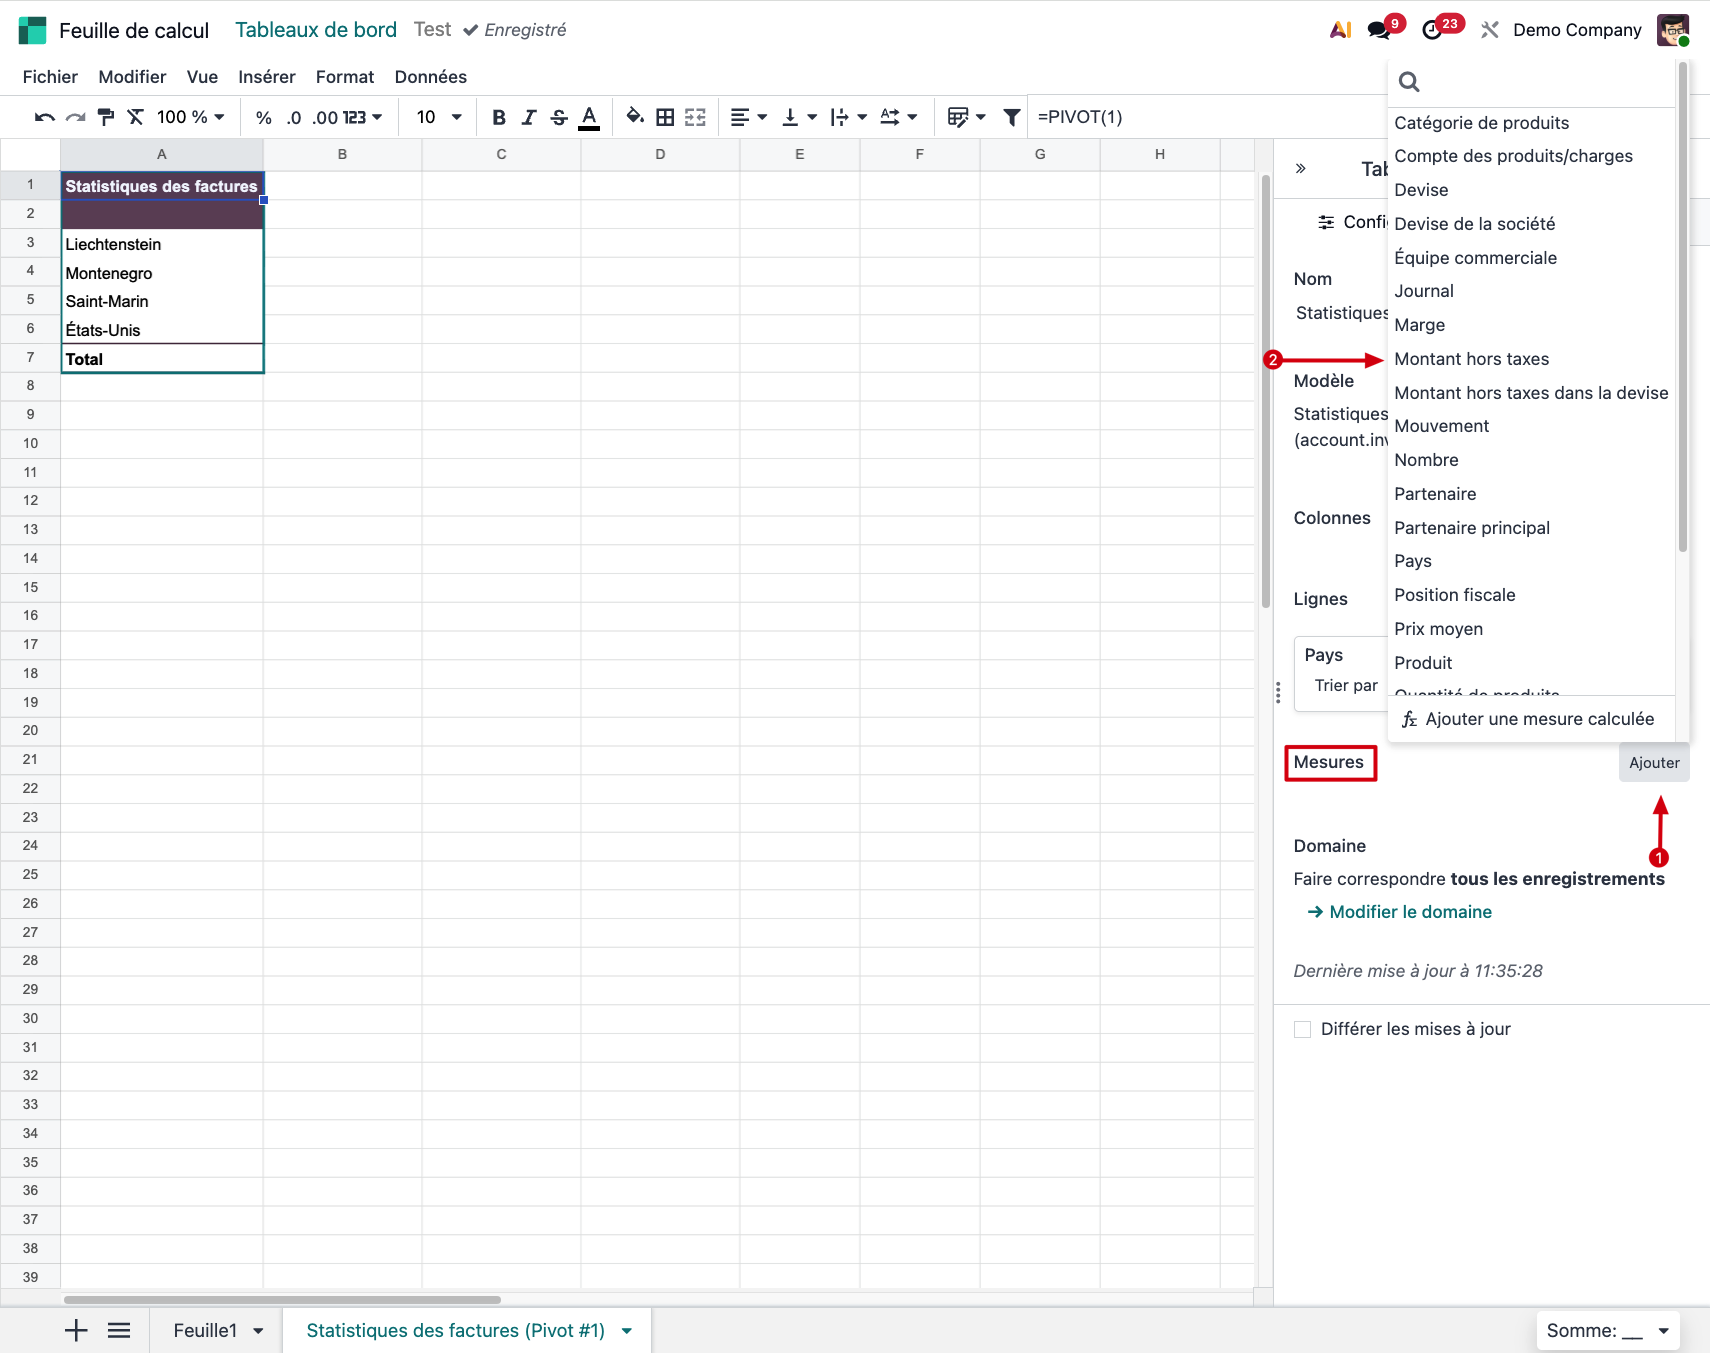Expand the zoom 100 % dropdown

pos(190,117)
